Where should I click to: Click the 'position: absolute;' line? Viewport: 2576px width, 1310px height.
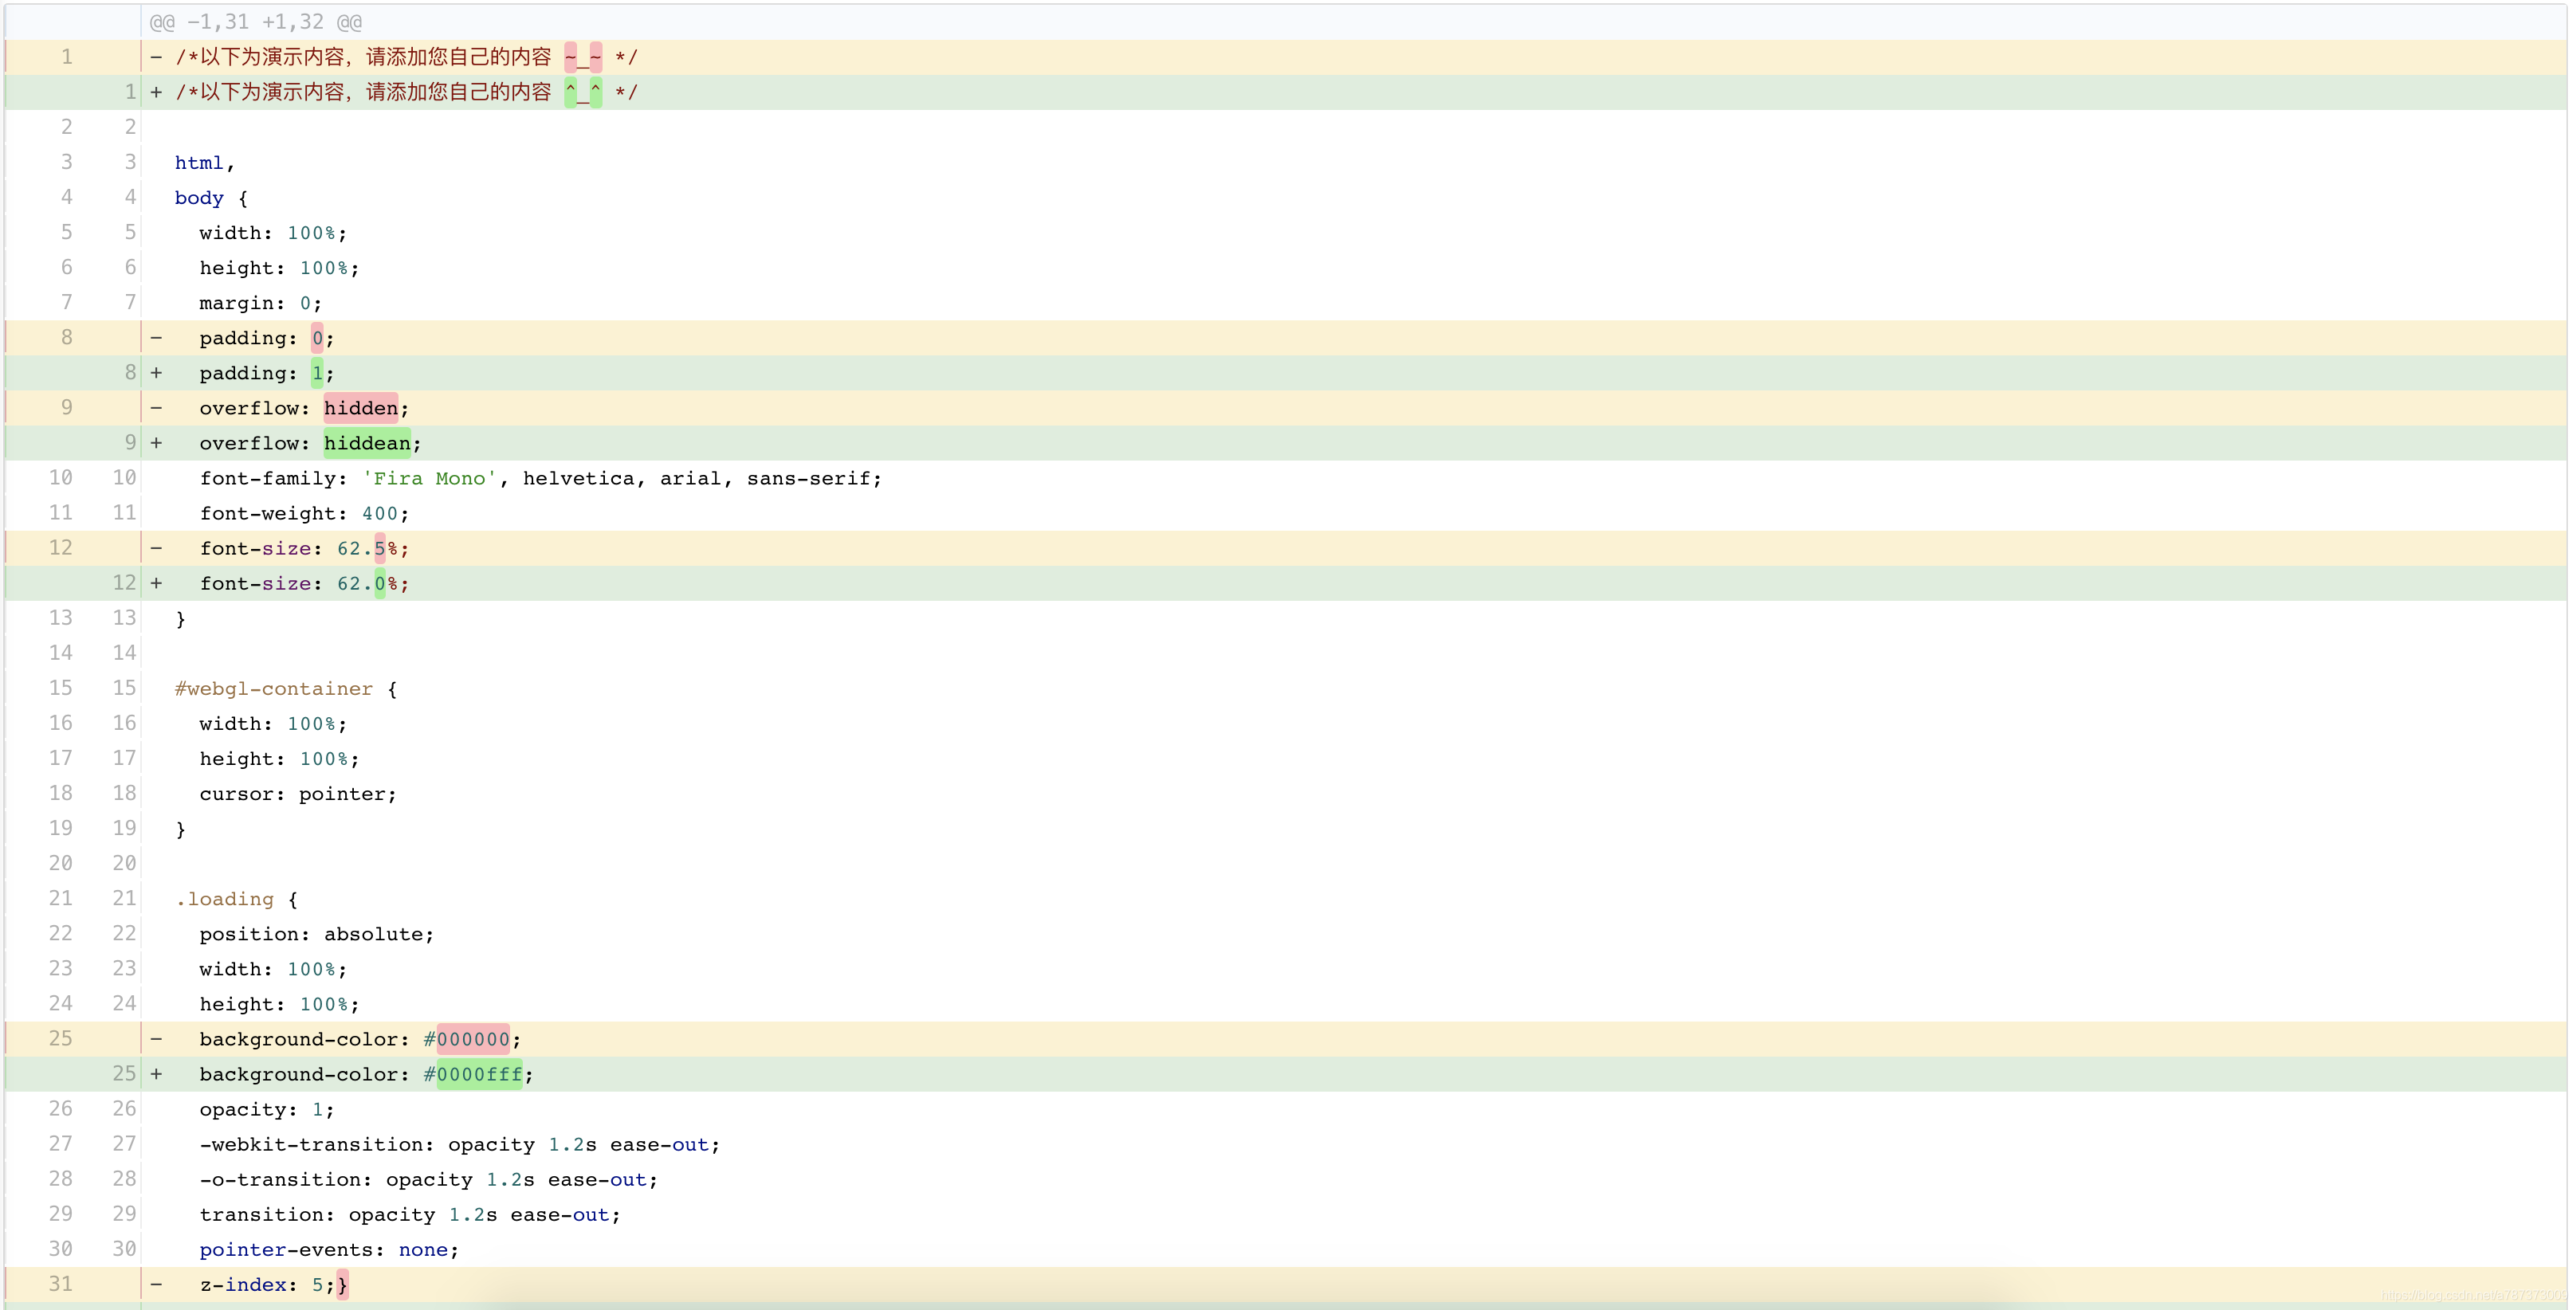[317, 934]
